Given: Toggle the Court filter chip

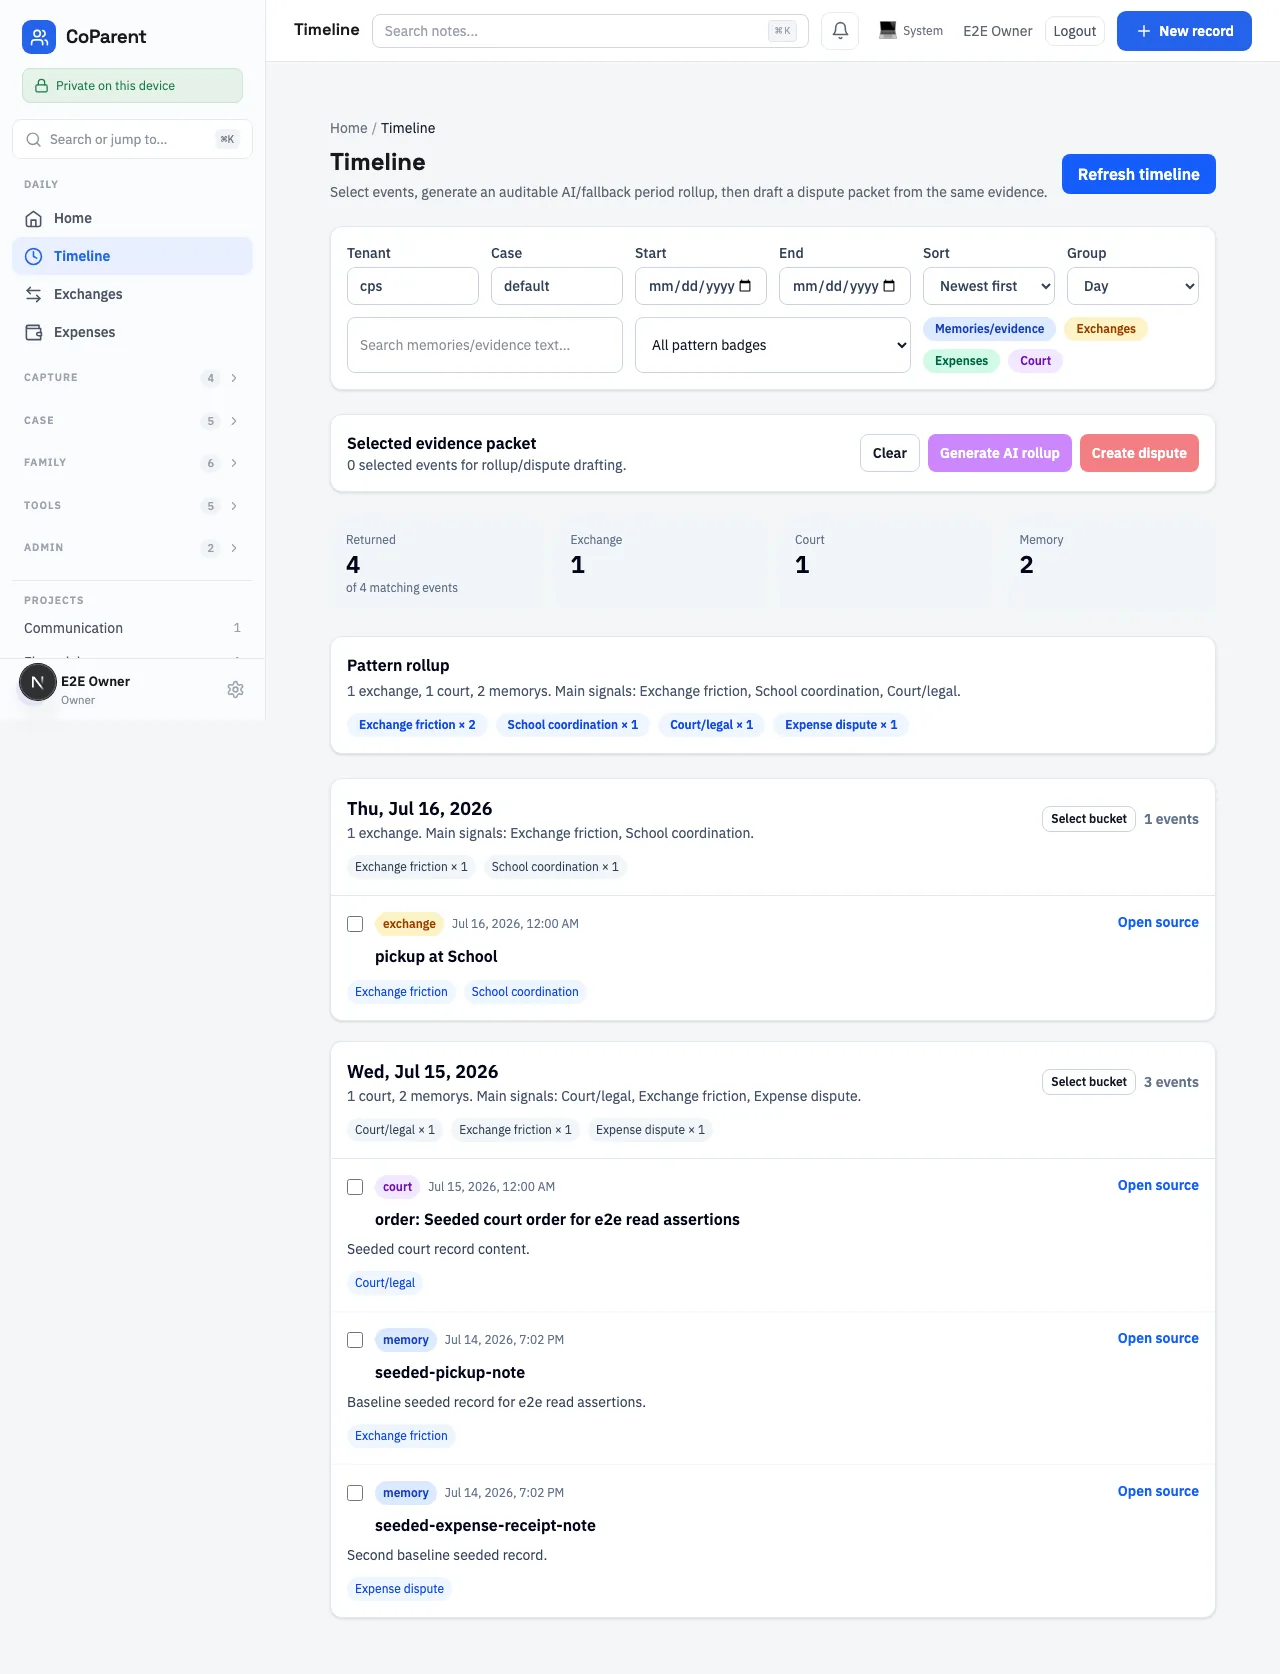Looking at the screenshot, I should point(1035,361).
